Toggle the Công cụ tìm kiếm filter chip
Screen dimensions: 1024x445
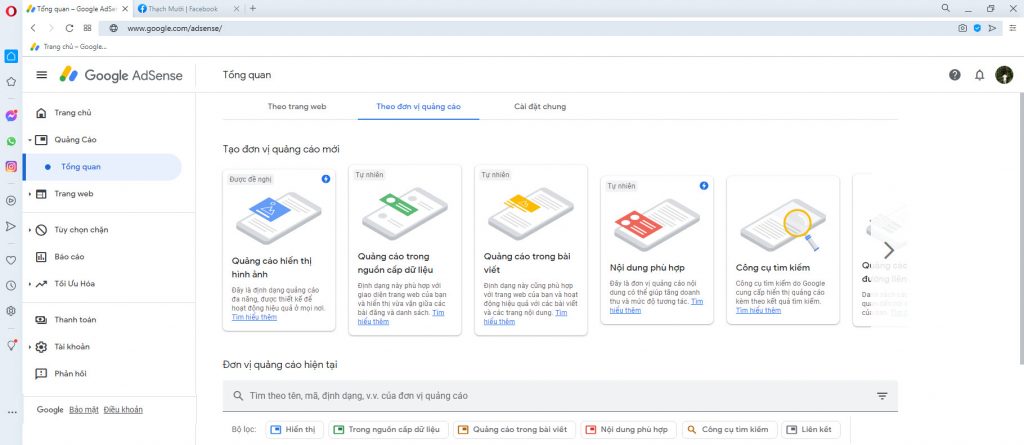[x=727, y=430]
